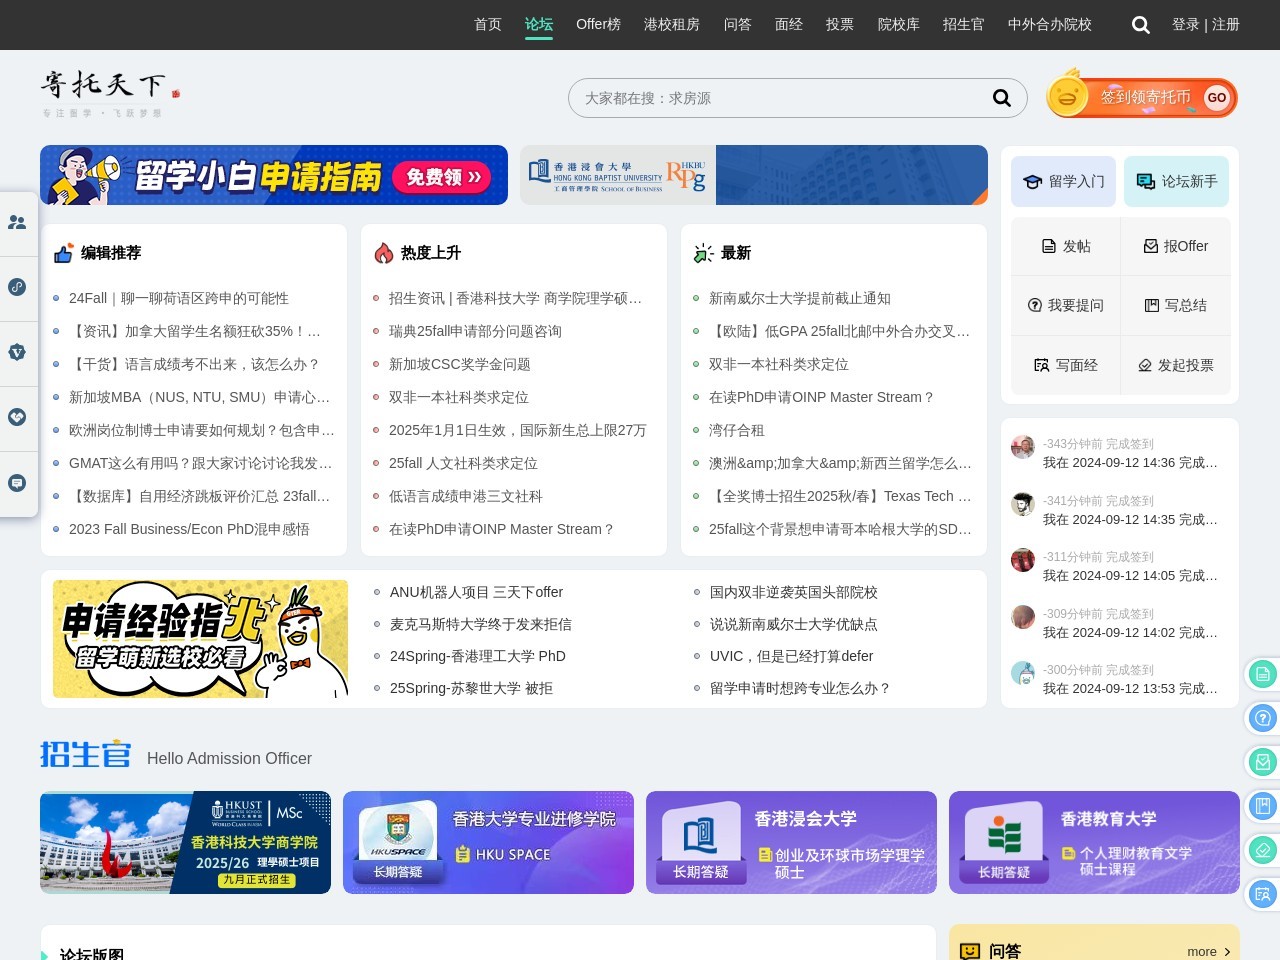Open the Offer榜 menu item
This screenshot has width=1280, height=960.
(598, 24)
